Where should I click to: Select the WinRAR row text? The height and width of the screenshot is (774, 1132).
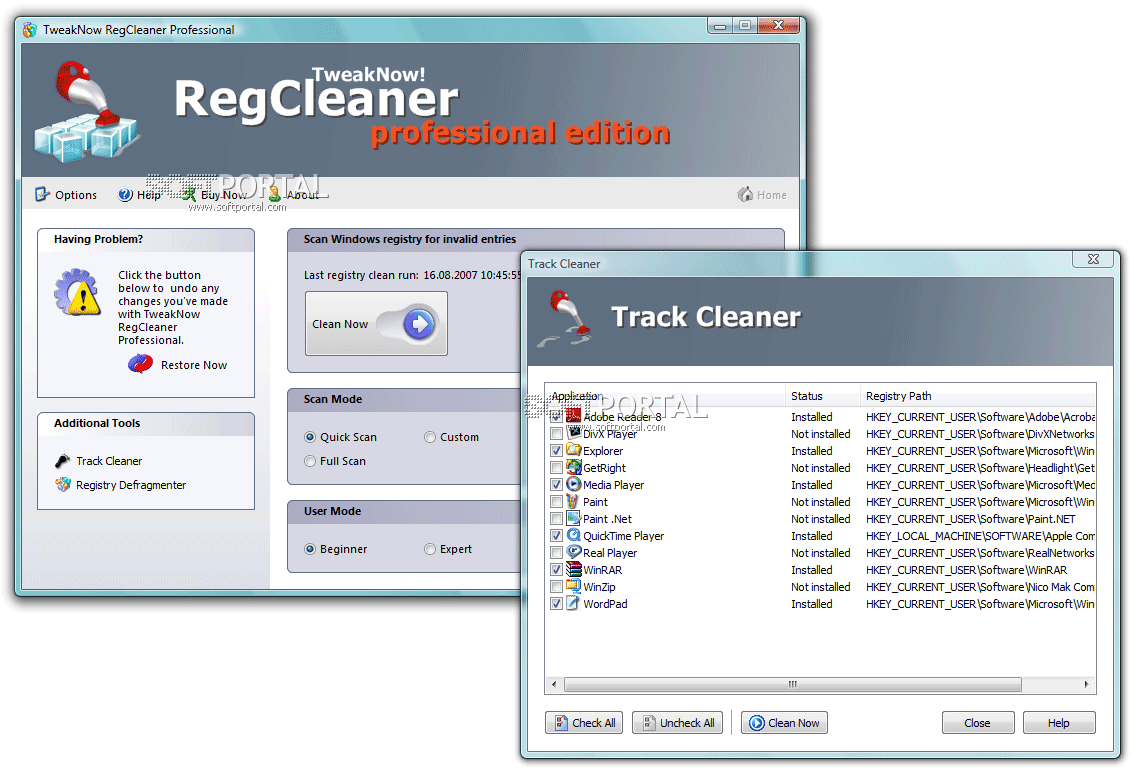click(x=602, y=570)
